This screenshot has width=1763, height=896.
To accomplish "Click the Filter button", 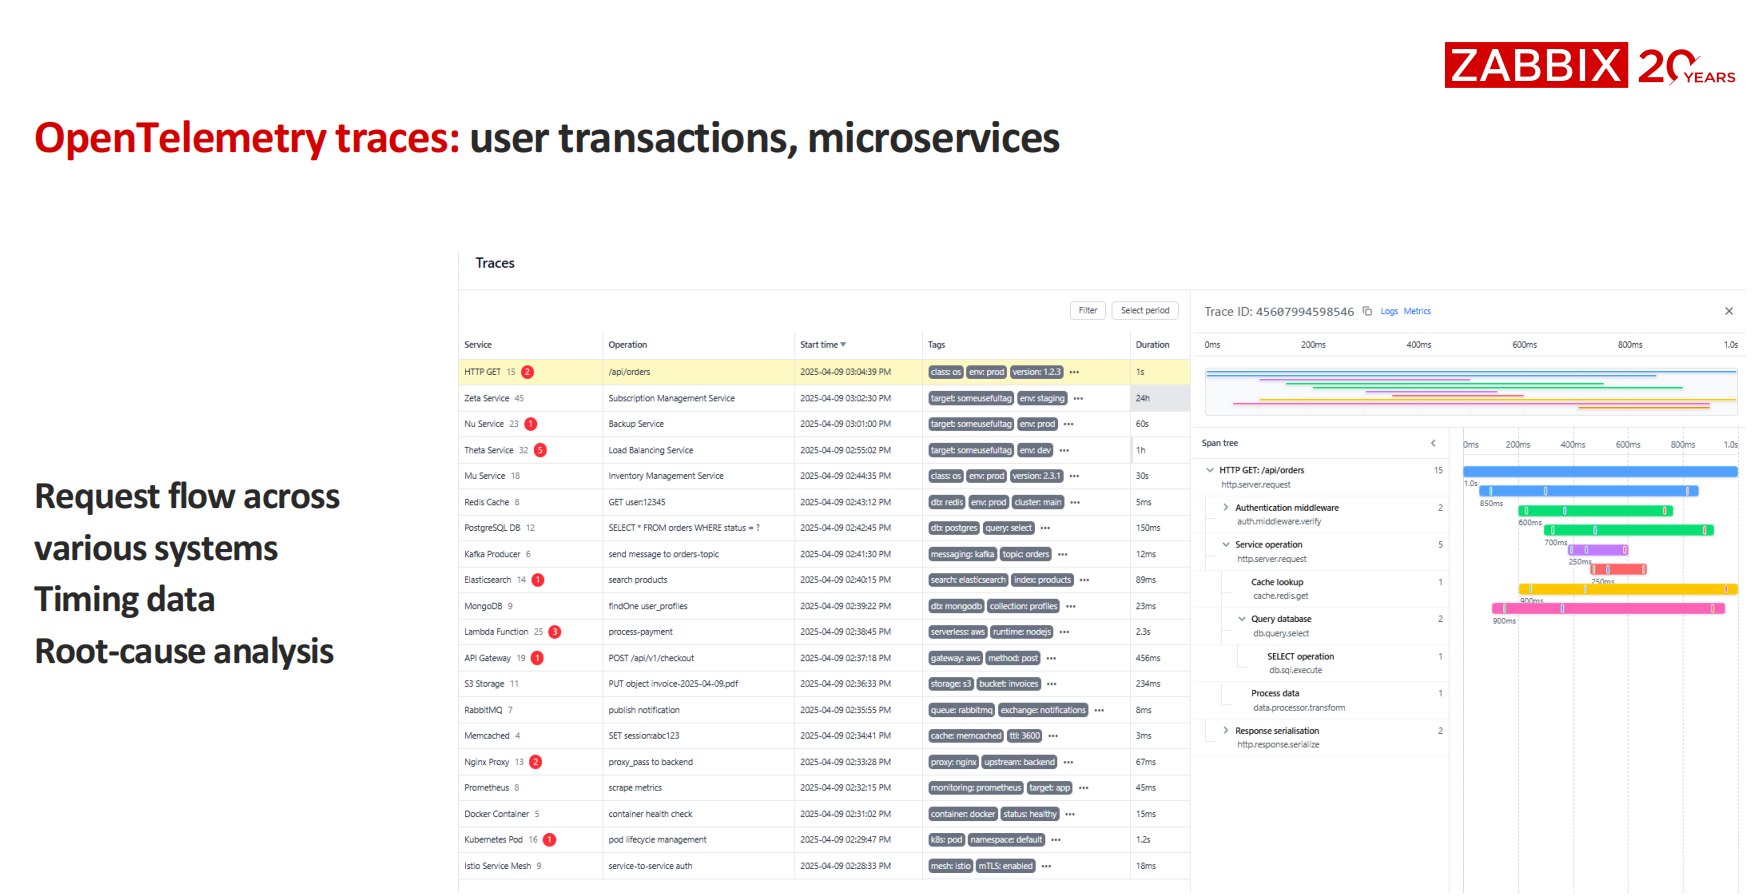I will pyautogui.click(x=1088, y=310).
